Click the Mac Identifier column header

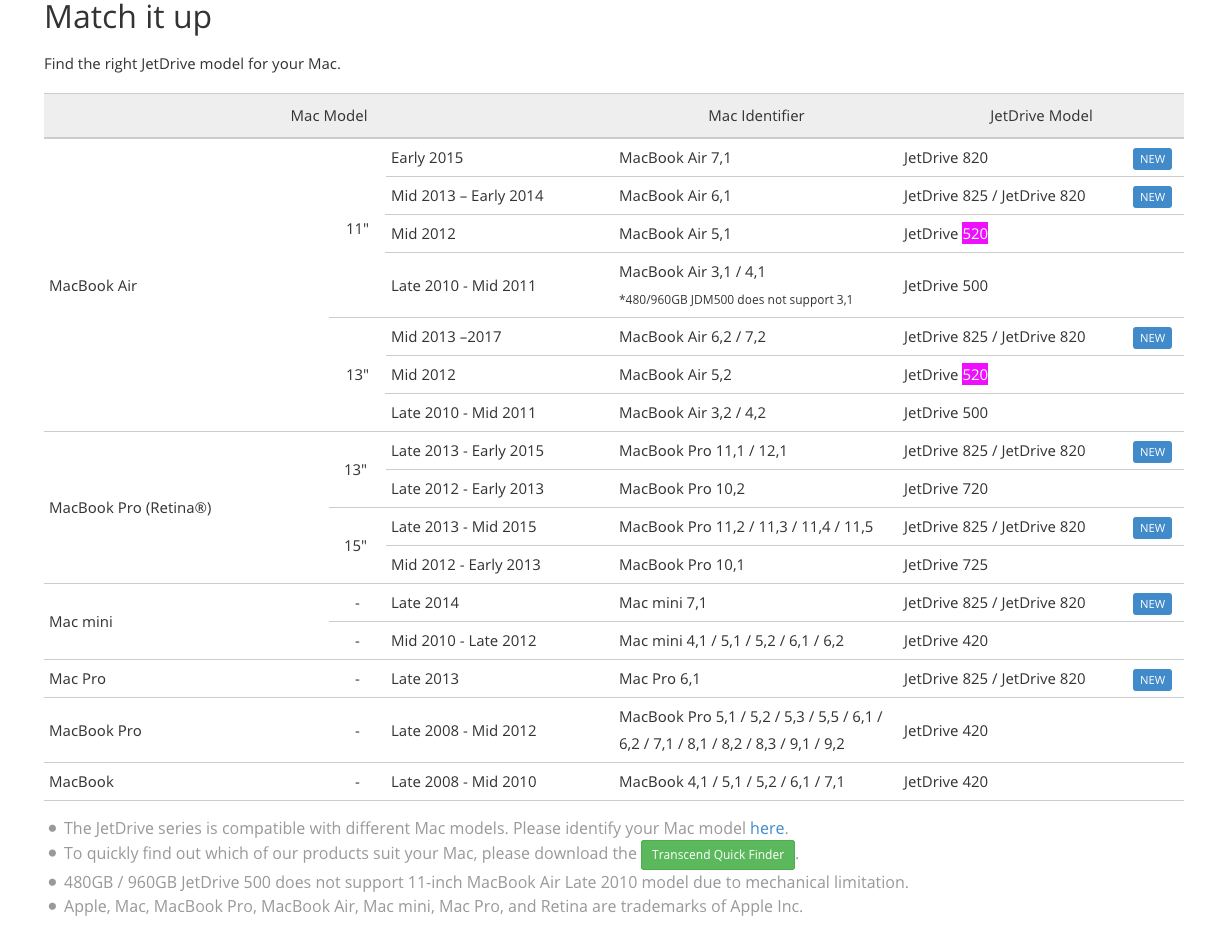[x=756, y=116]
